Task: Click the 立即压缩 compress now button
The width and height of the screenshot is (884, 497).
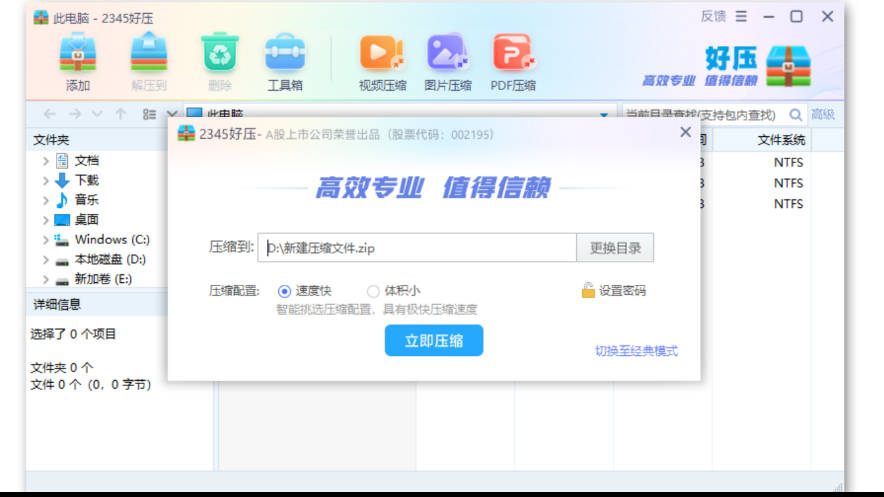Action: pyautogui.click(x=434, y=340)
